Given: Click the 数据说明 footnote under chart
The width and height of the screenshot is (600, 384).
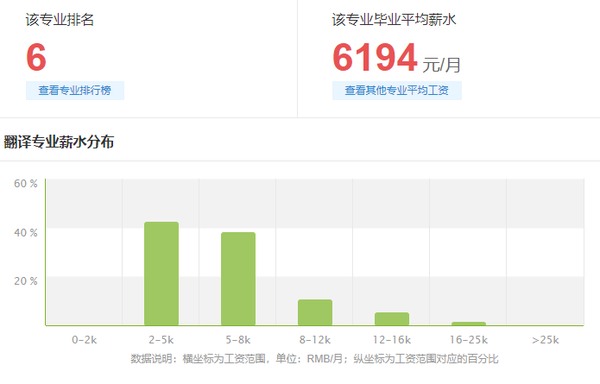Looking at the screenshot, I should pyautogui.click(x=315, y=359).
